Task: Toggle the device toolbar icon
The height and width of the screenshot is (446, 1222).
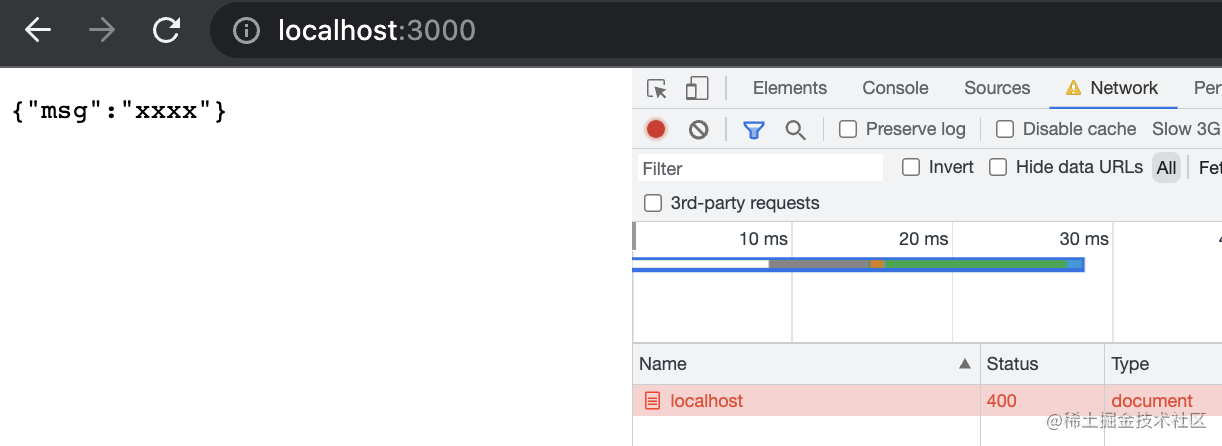Action: [697, 89]
